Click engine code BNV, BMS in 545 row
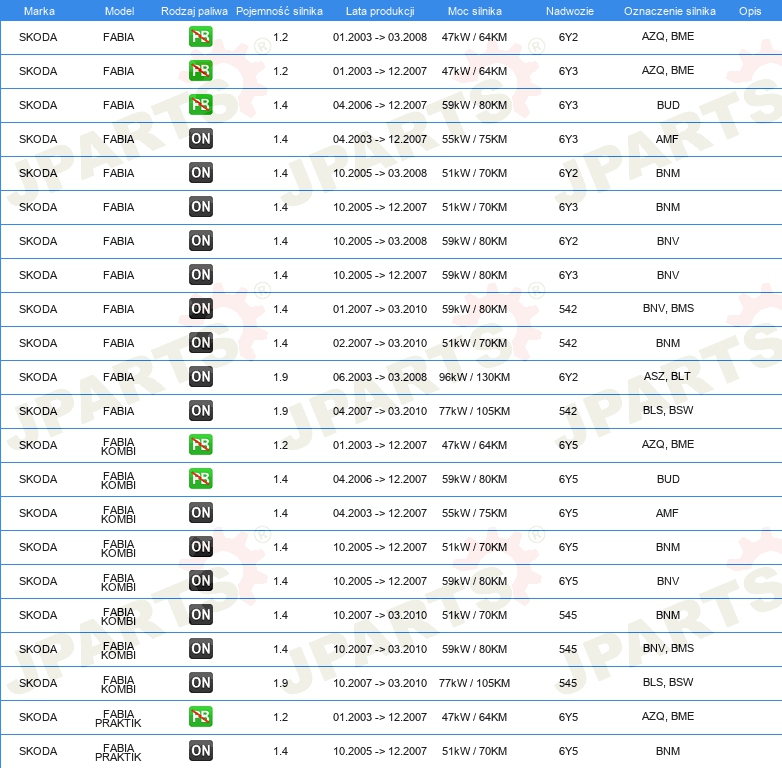Viewport: 782px width, 768px height. point(668,648)
